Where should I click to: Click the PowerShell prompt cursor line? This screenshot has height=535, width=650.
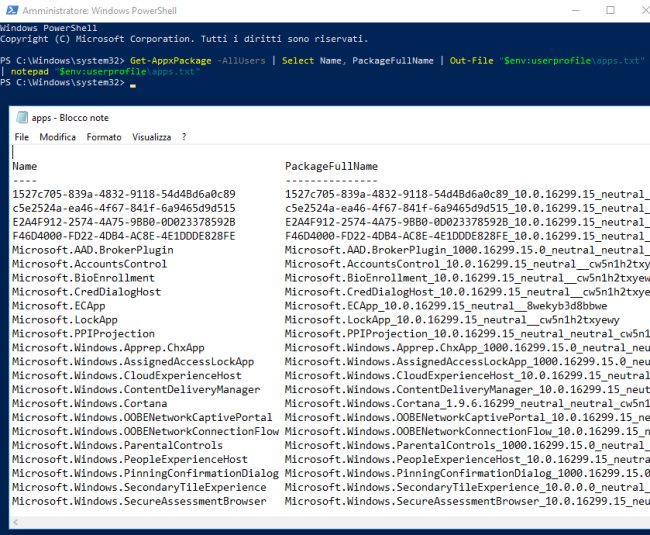(x=68, y=82)
